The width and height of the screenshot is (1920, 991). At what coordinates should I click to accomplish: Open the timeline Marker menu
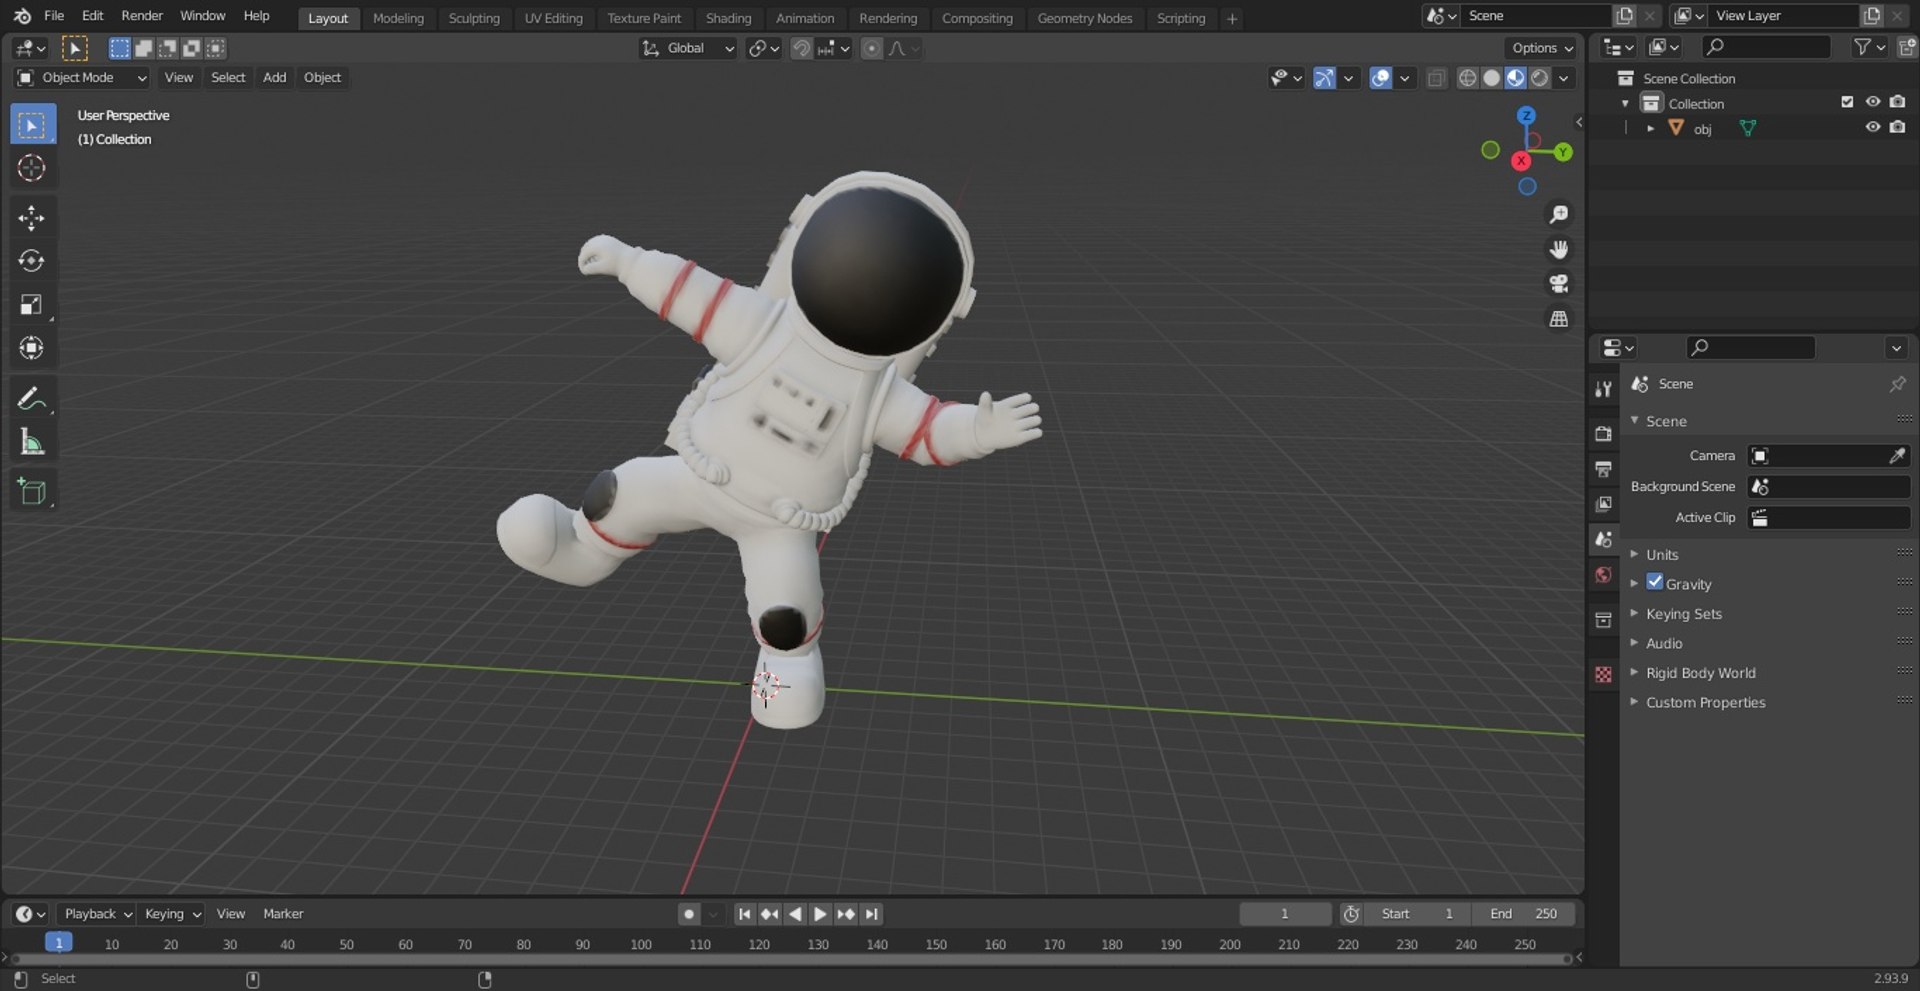[283, 914]
